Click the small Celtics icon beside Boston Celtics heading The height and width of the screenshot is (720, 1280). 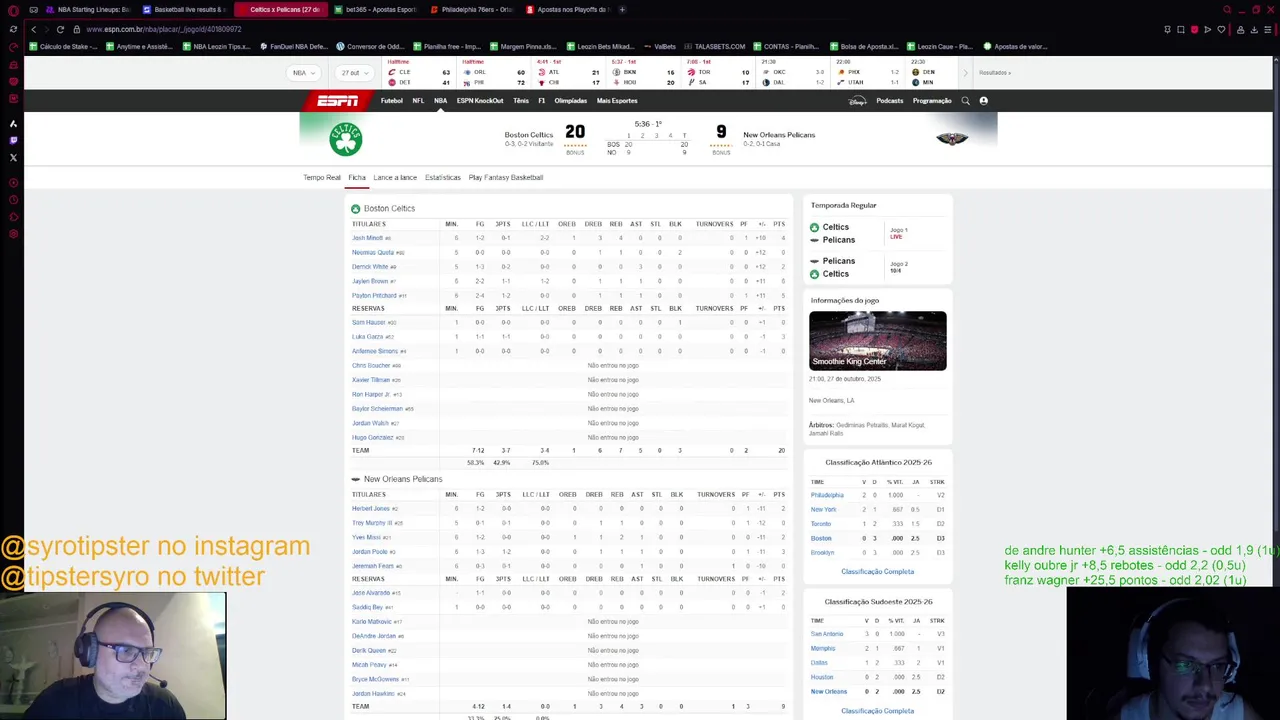(355, 209)
